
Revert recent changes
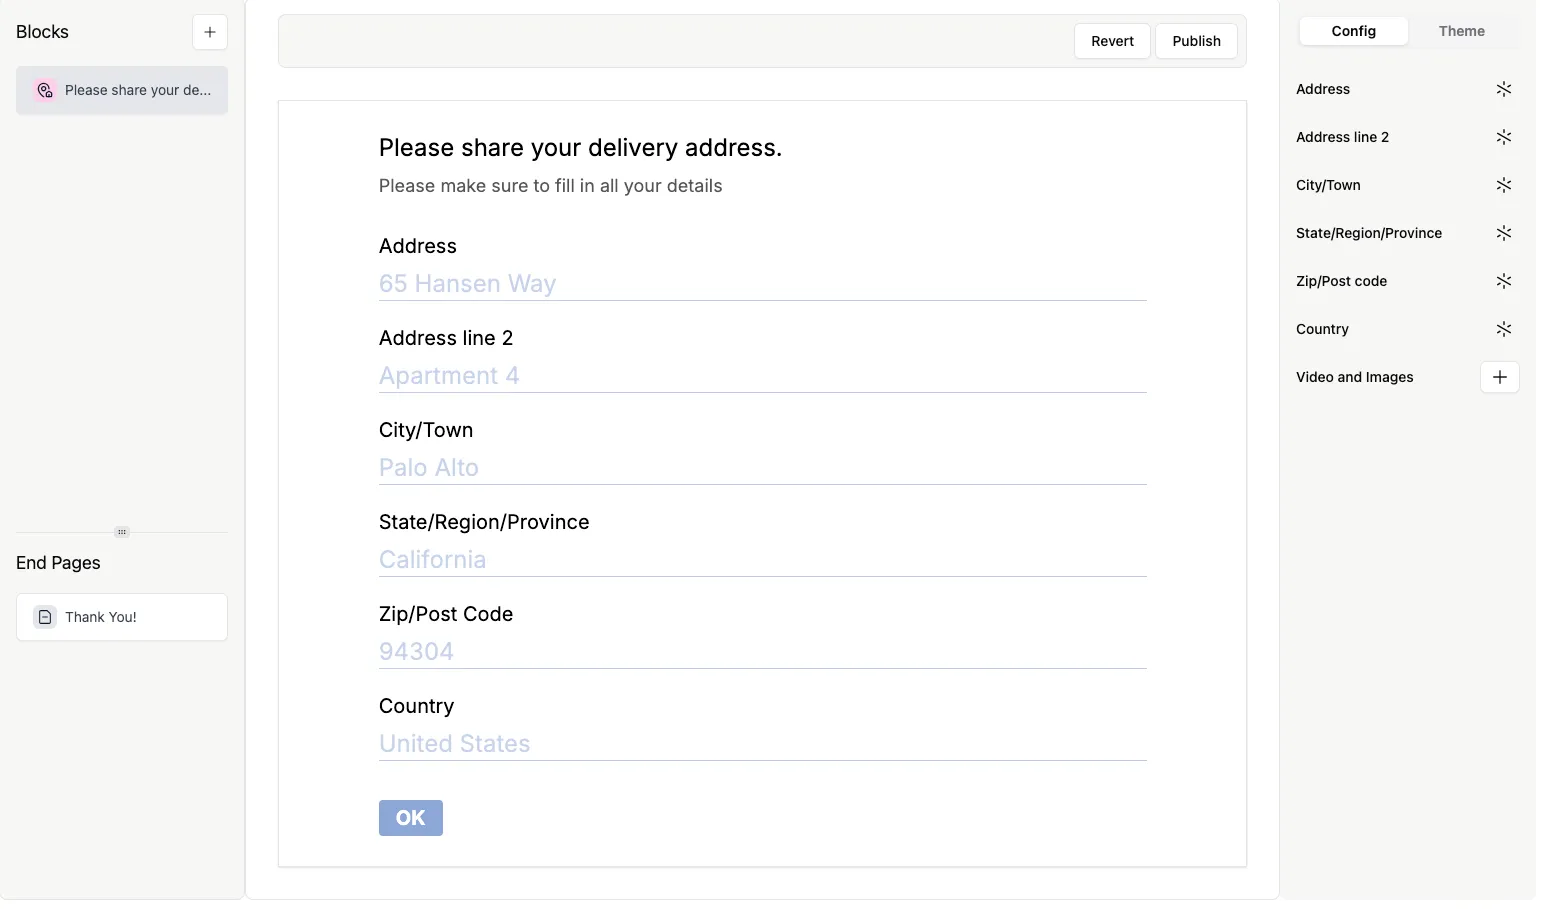click(1112, 41)
